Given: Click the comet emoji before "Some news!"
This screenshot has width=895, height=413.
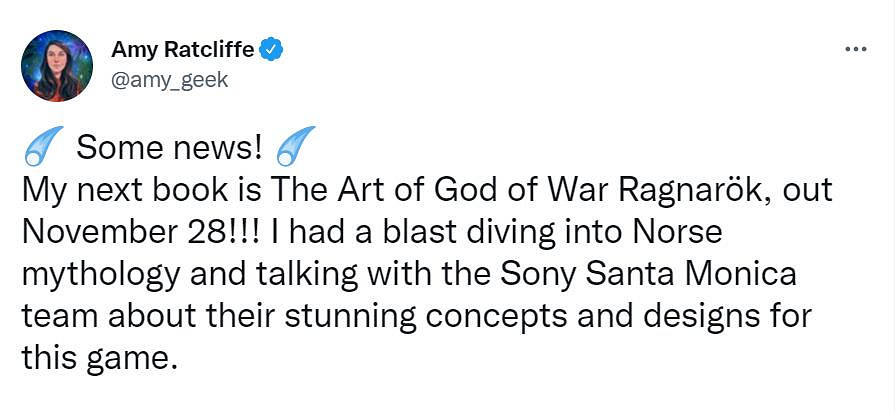Looking at the screenshot, I should click(x=44, y=147).
